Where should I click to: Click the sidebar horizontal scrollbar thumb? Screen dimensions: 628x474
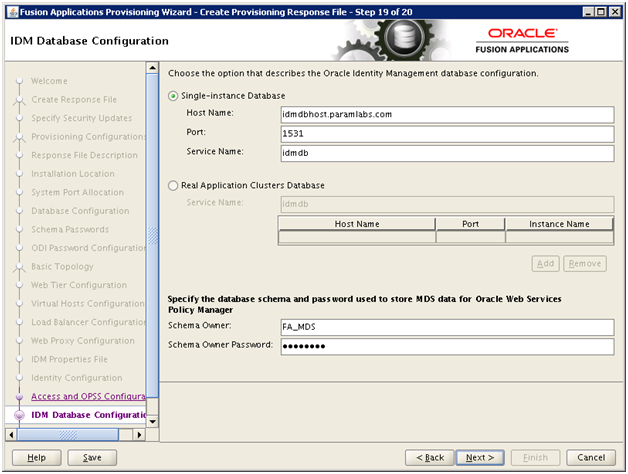pos(68,435)
